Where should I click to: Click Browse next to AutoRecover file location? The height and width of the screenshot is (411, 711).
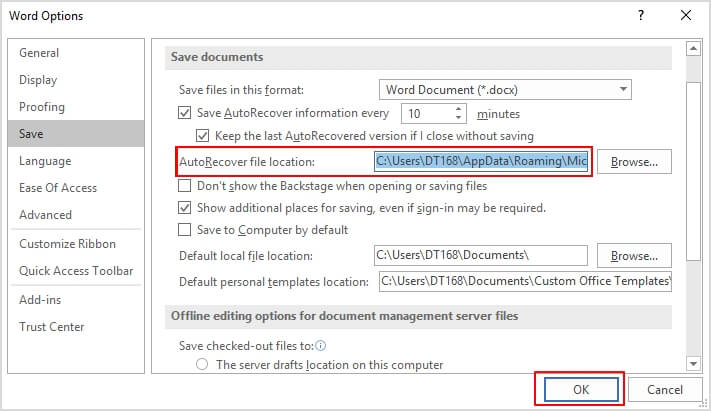634,161
